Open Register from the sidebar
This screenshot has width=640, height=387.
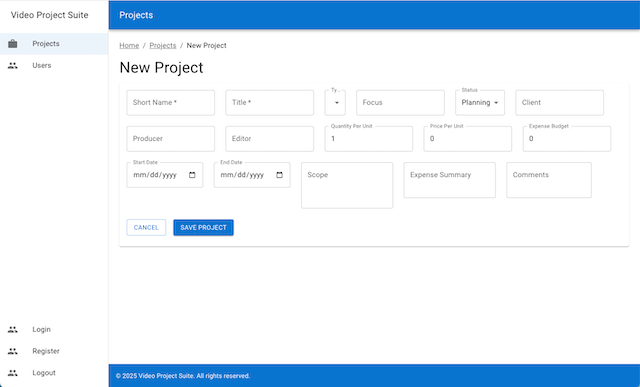click(x=54, y=351)
